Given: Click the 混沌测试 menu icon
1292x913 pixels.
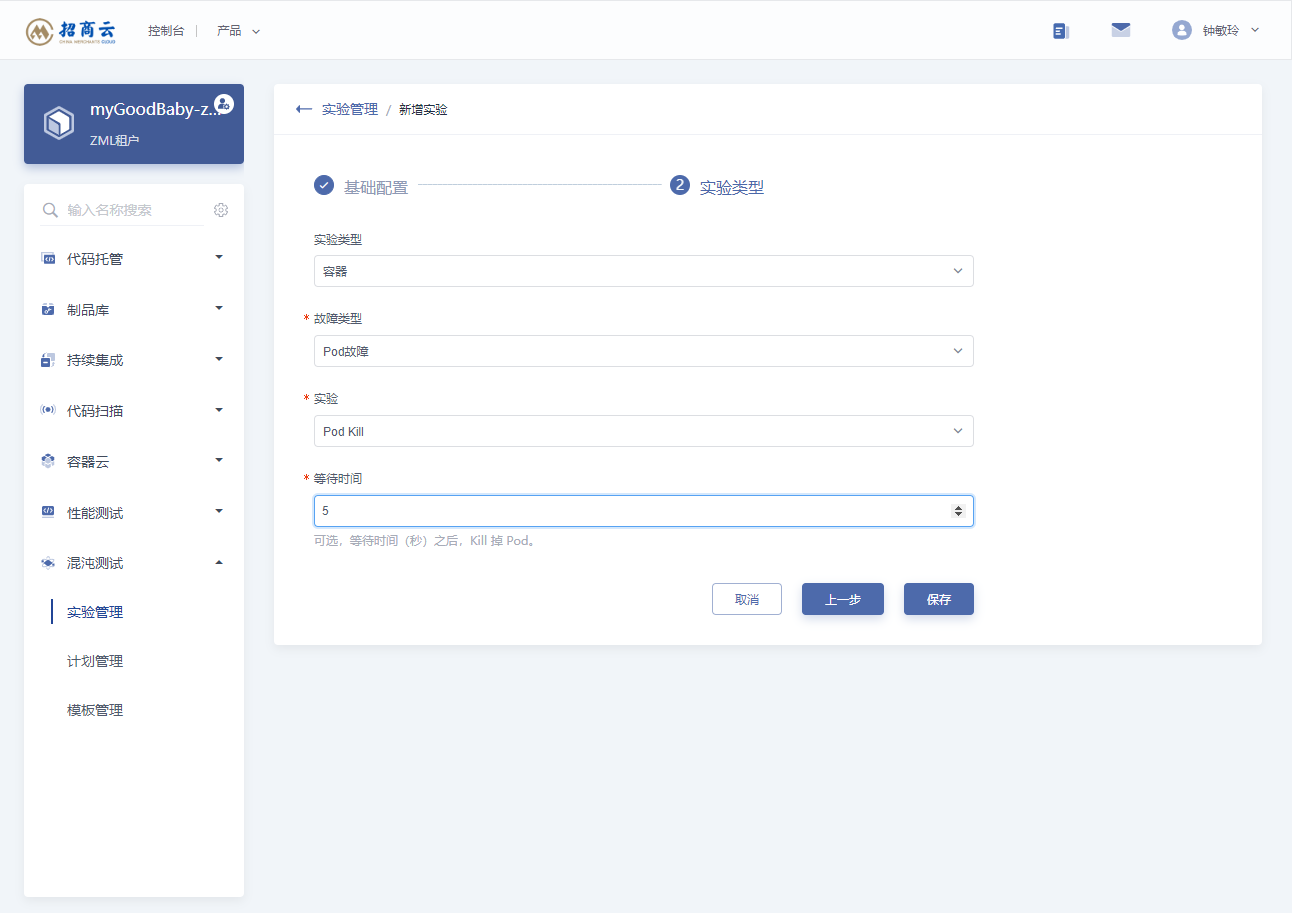Looking at the screenshot, I should (x=48, y=563).
